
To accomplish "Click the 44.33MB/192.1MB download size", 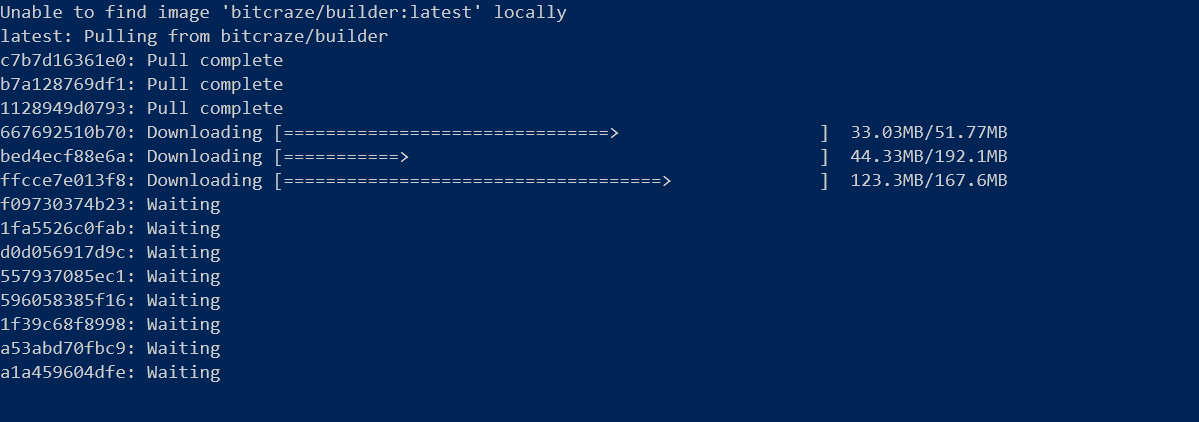I will 928,157.
